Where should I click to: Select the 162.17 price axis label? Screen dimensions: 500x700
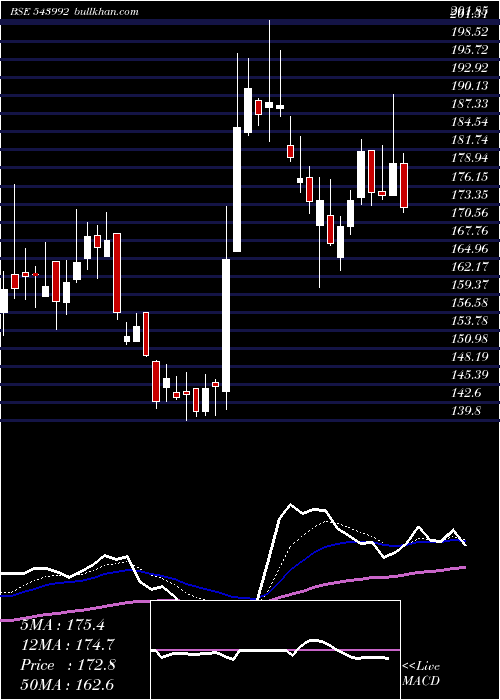(x=470, y=267)
